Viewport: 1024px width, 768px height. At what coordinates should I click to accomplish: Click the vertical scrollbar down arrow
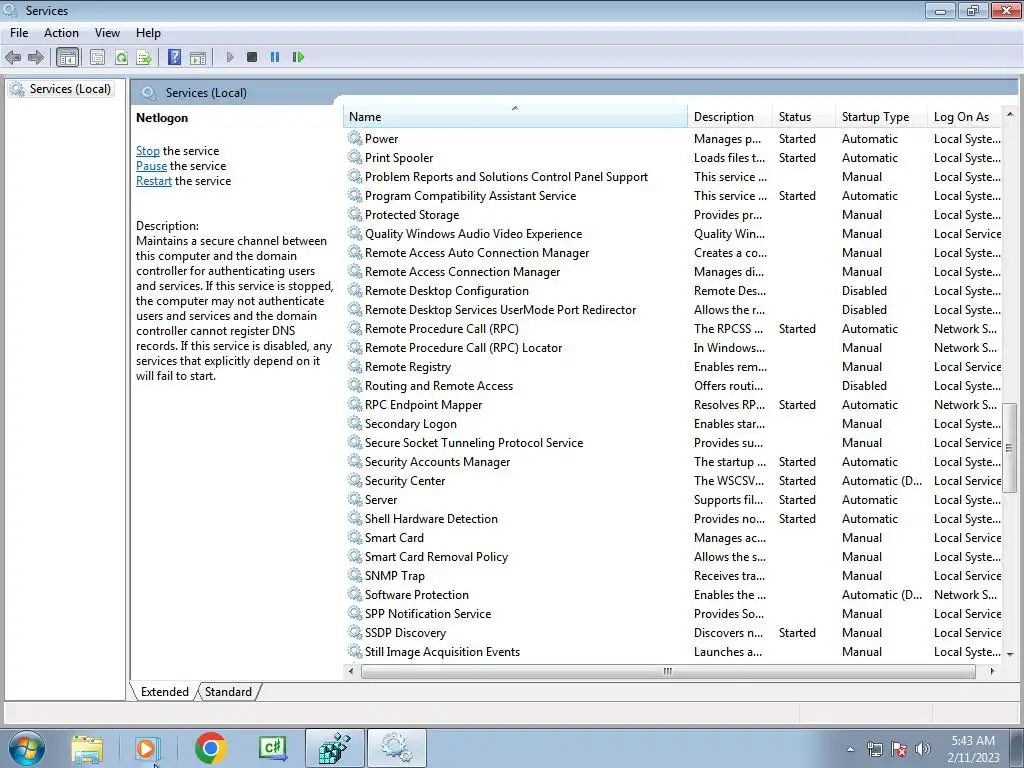1010,654
